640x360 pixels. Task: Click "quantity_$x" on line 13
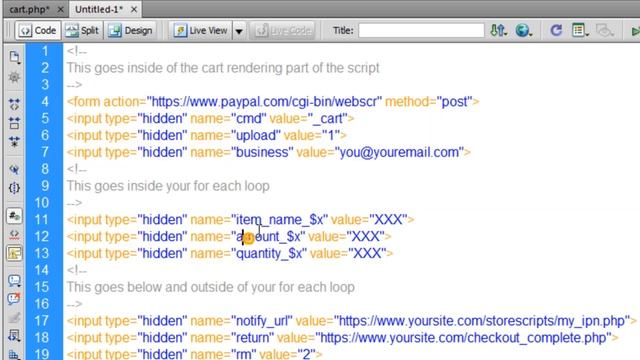[269, 253]
